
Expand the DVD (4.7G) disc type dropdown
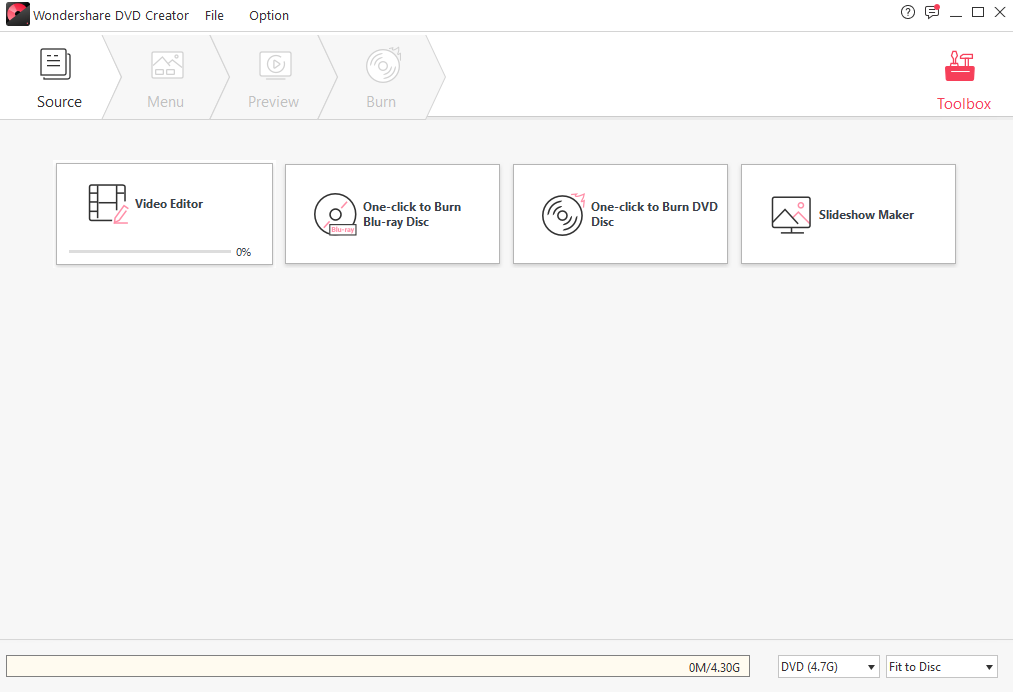click(x=828, y=667)
